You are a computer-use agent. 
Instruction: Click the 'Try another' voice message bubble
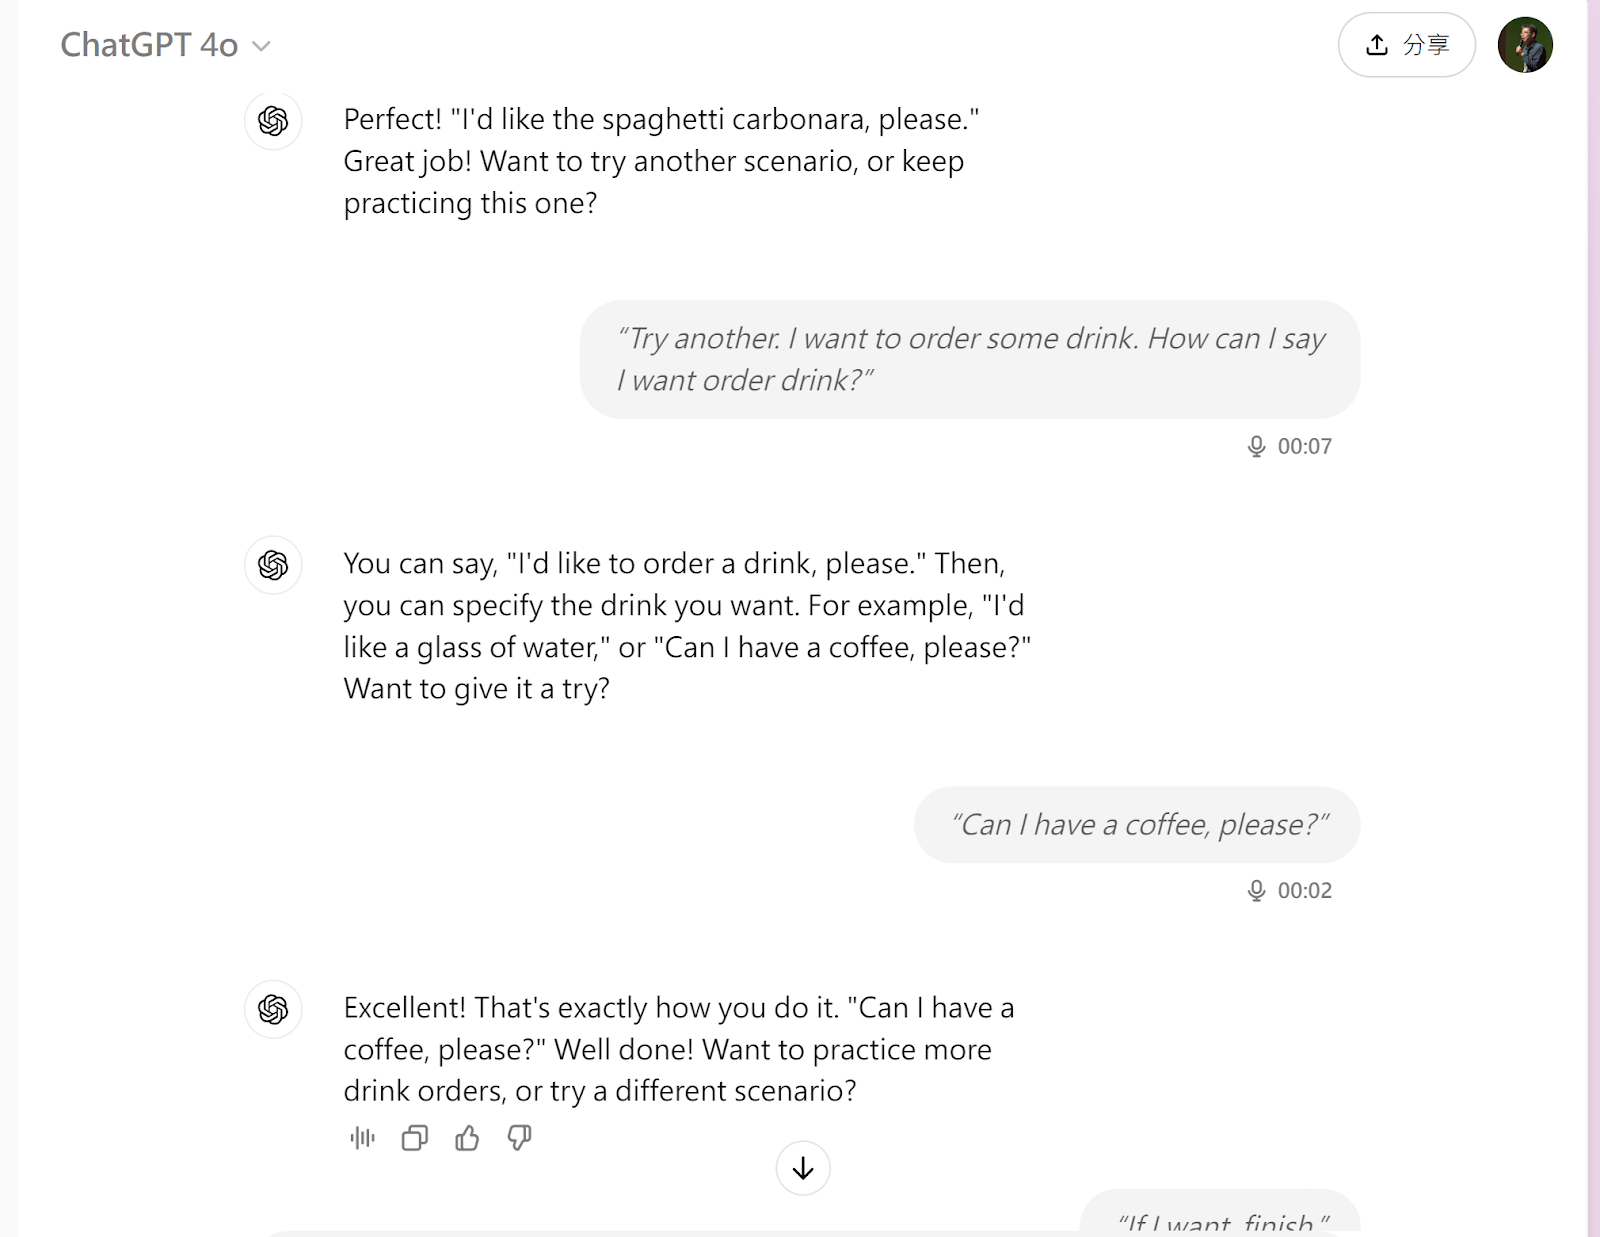coord(970,359)
